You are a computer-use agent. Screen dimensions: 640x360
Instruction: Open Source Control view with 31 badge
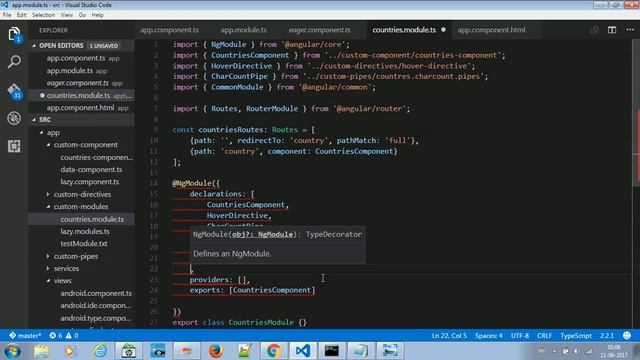click(x=14, y=91)
